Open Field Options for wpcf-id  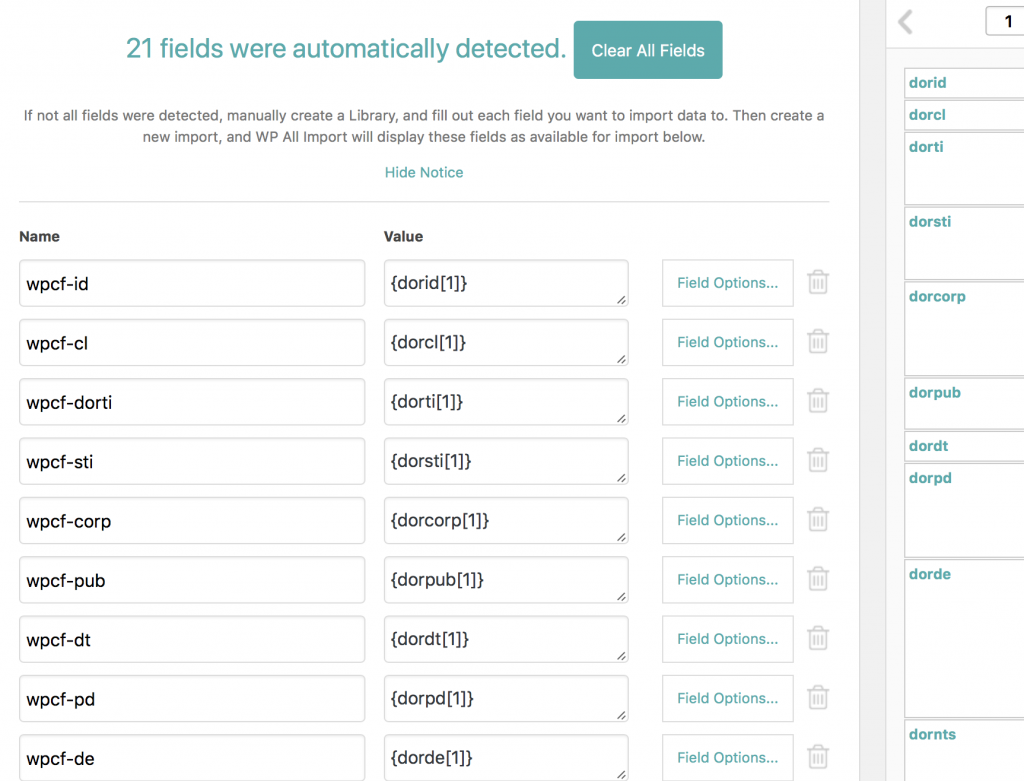click(728, 283)
